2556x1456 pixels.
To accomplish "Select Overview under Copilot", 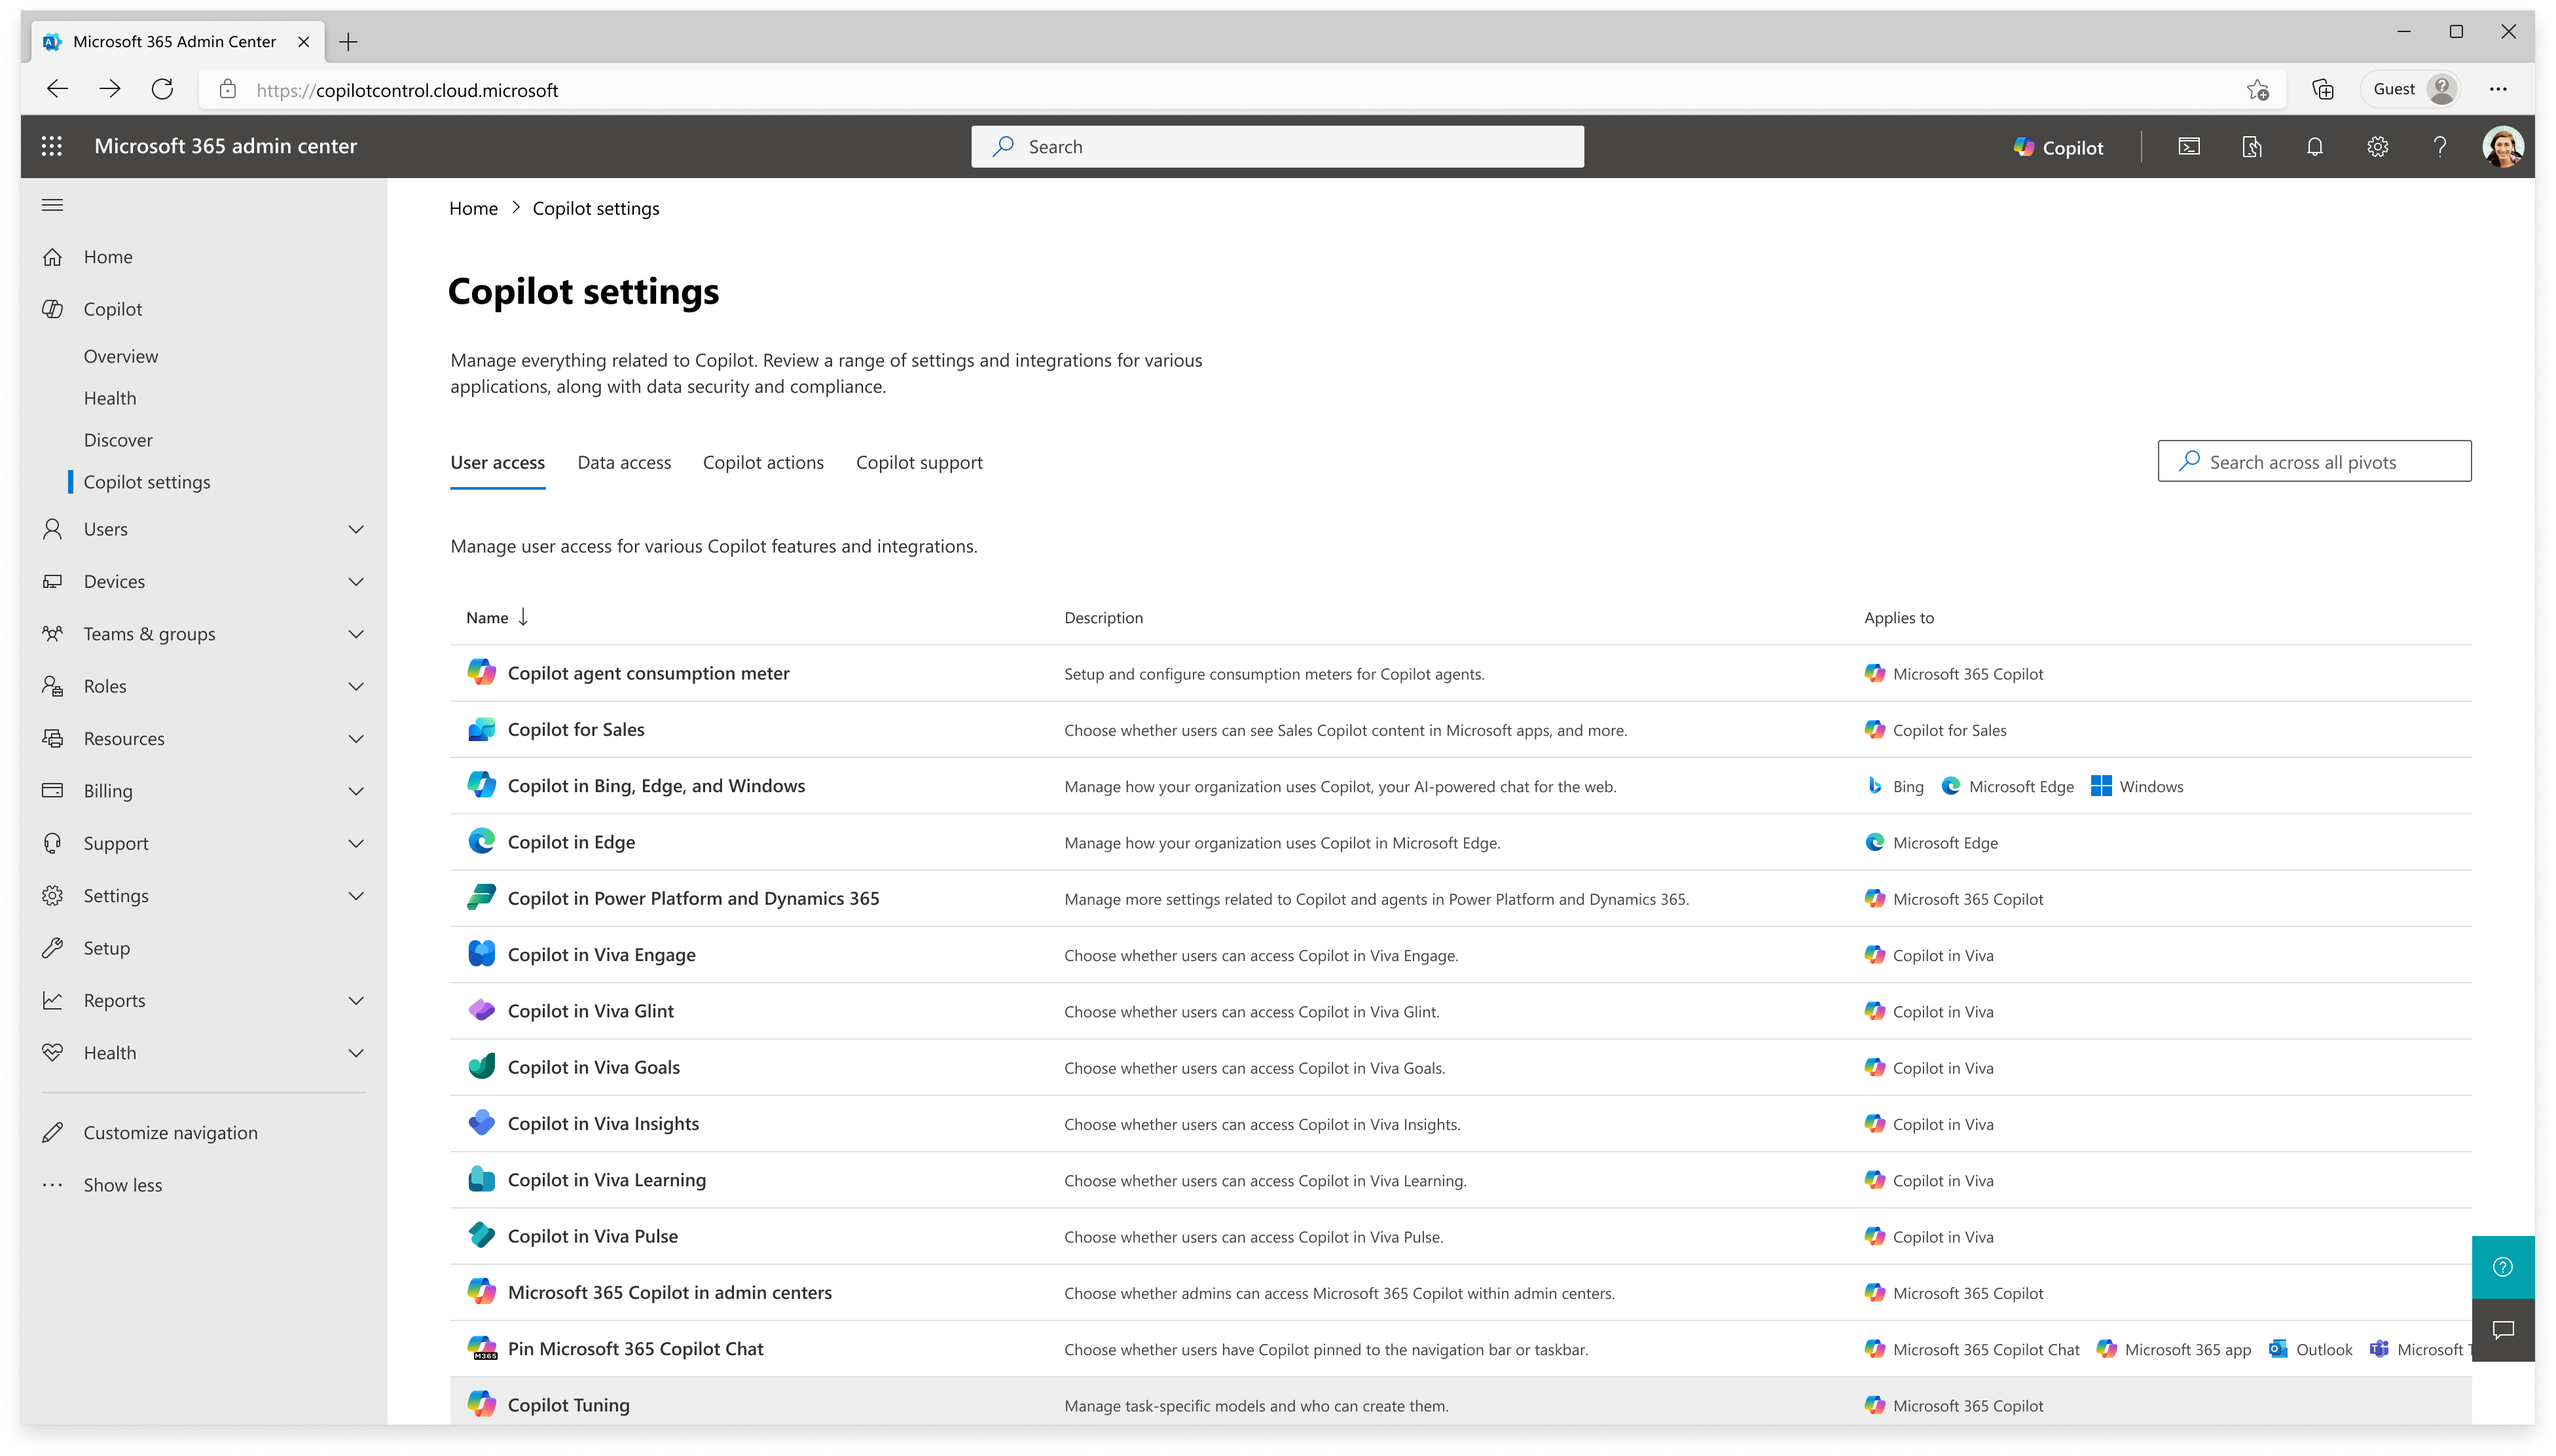I will [121, 356].
